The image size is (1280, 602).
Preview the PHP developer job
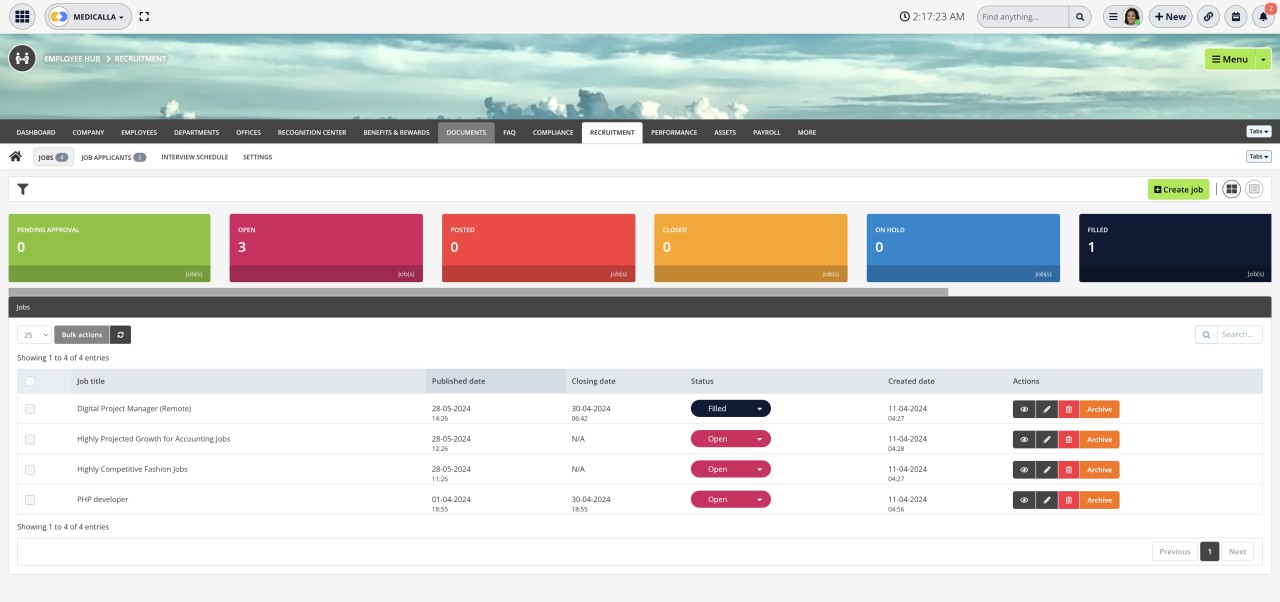point(1023,499)
